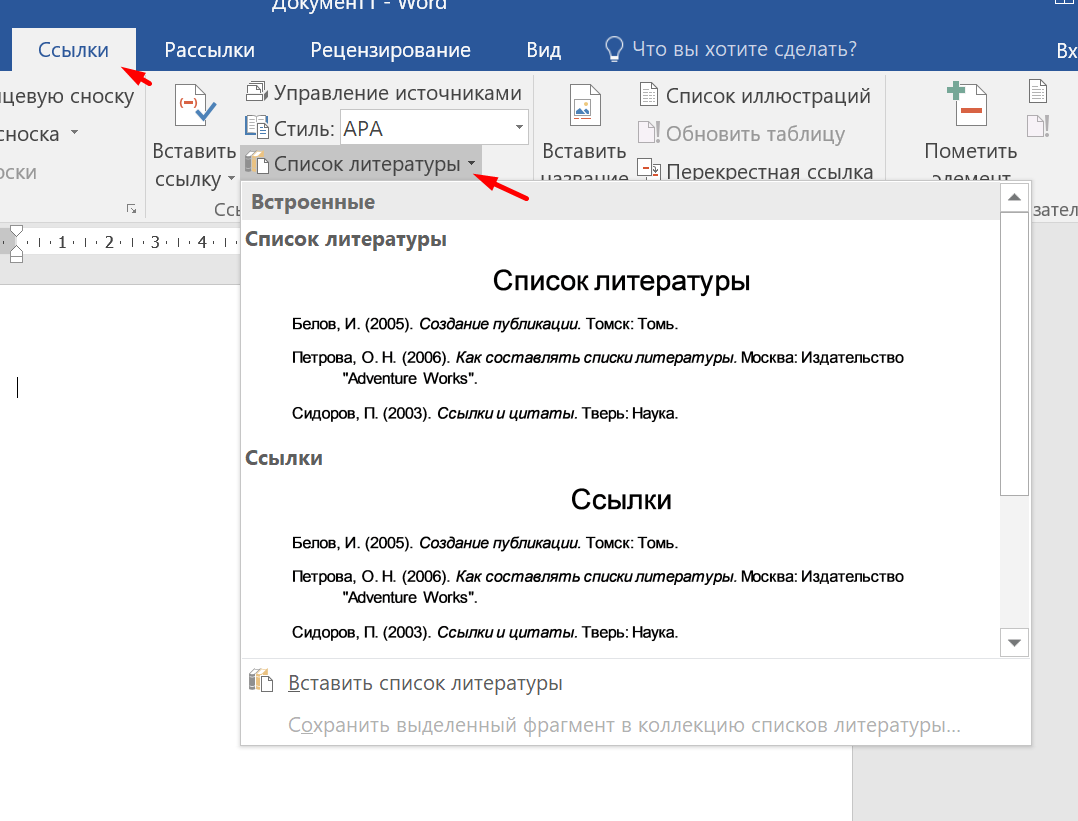This screenshot has height=821, width=1078.
Task: Click the Список иллюстраций icon
Action: [x=649, y=96]
